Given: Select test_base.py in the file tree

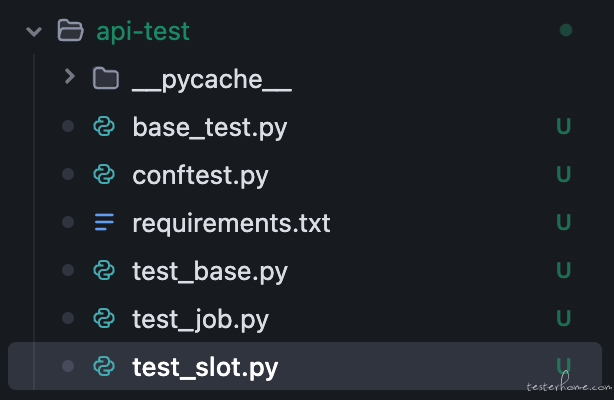Looking at the screenshot, I should click(x=210, y=271).
